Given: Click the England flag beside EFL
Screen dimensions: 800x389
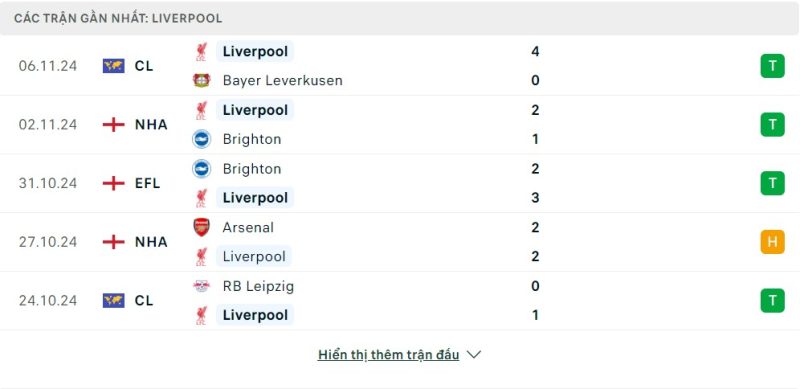Looking at the screenshot, I should (113, 183).
